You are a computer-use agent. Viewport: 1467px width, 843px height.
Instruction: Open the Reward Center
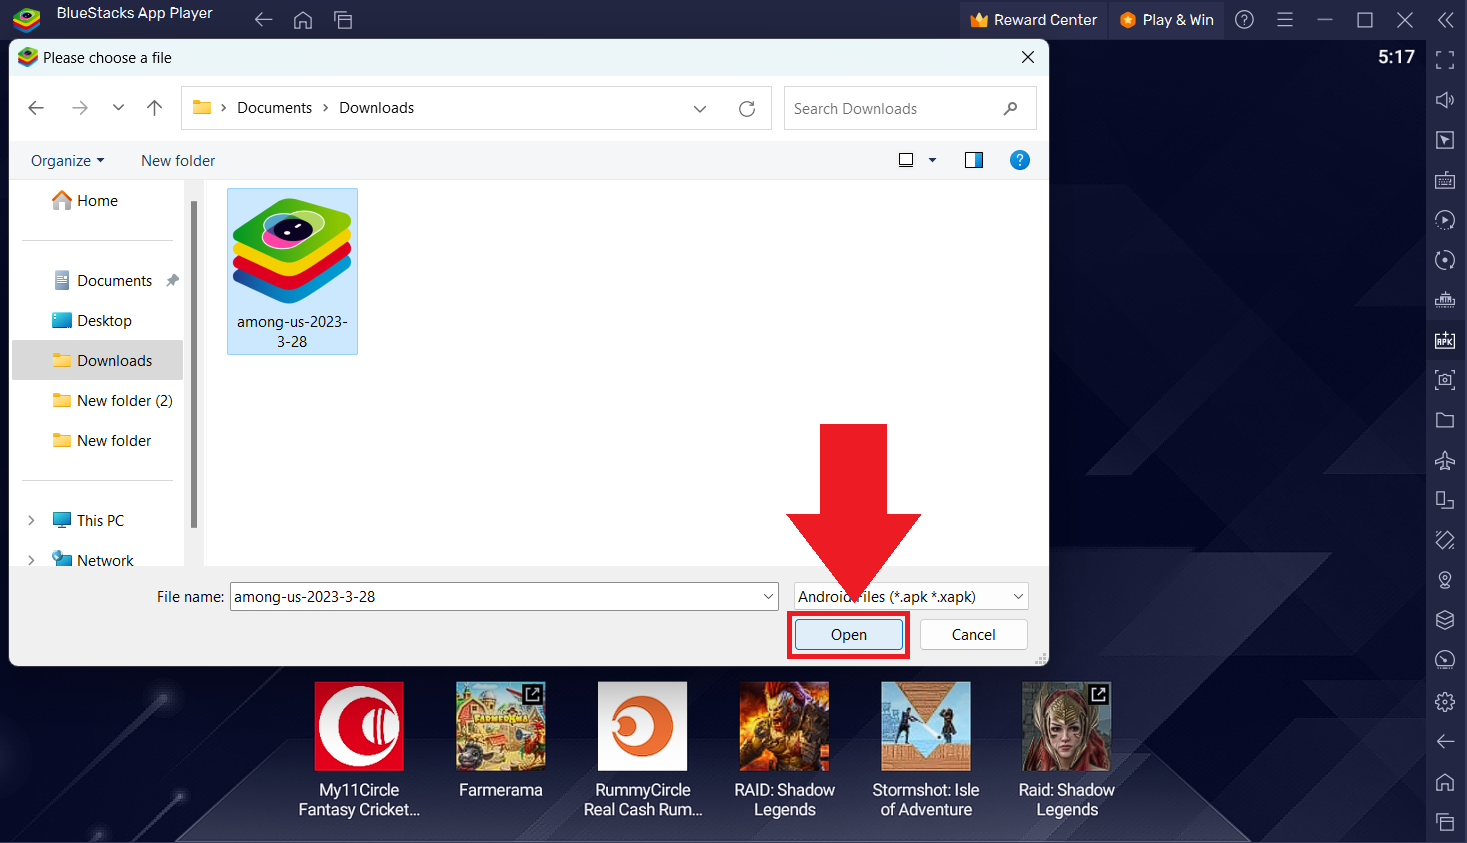pyautogui.click(x=1033, y=19)
